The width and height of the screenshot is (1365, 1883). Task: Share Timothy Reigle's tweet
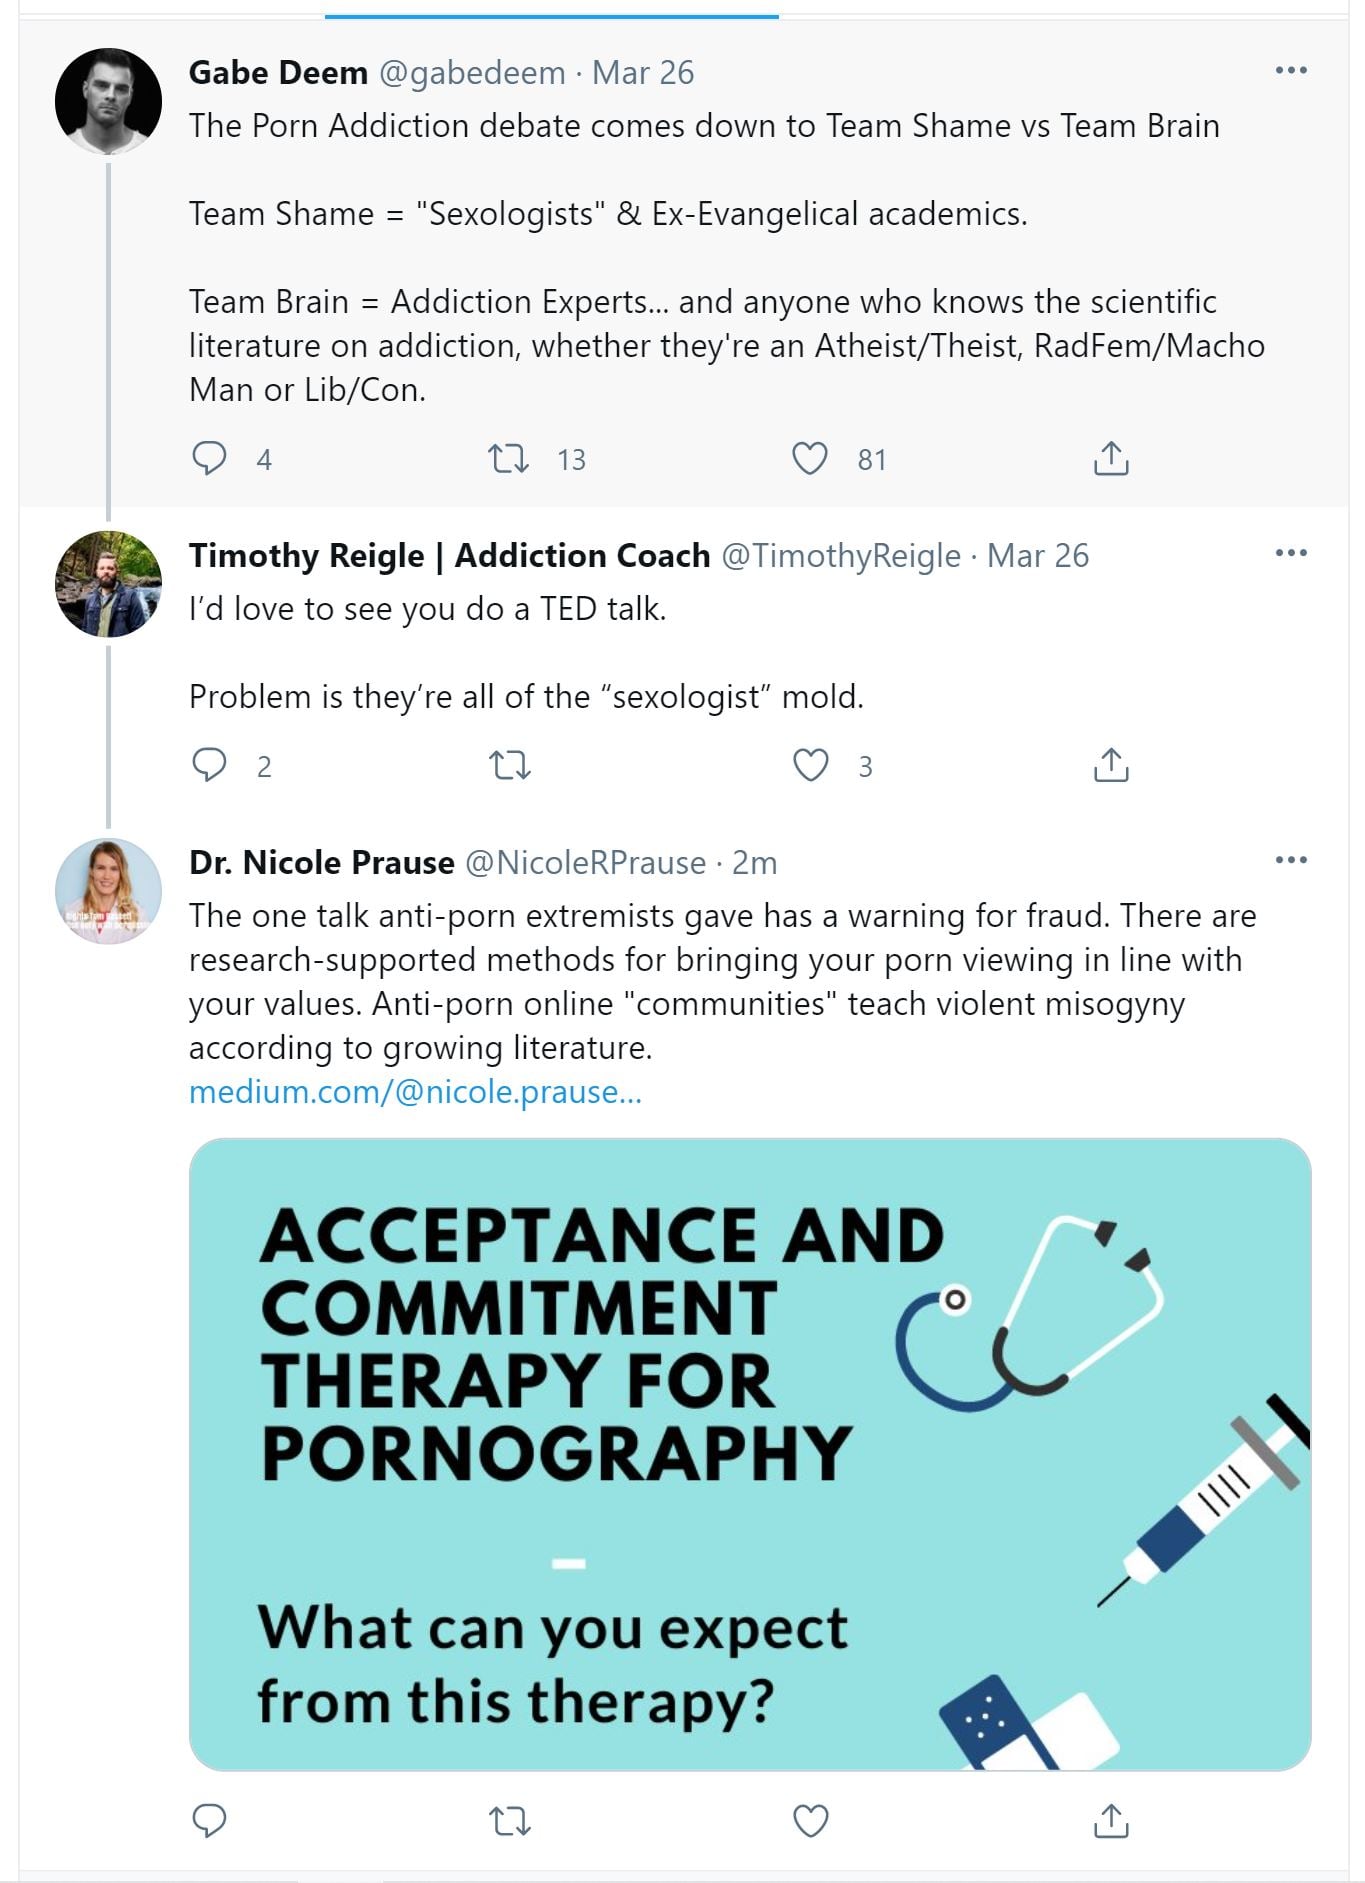coord(1110,766)
